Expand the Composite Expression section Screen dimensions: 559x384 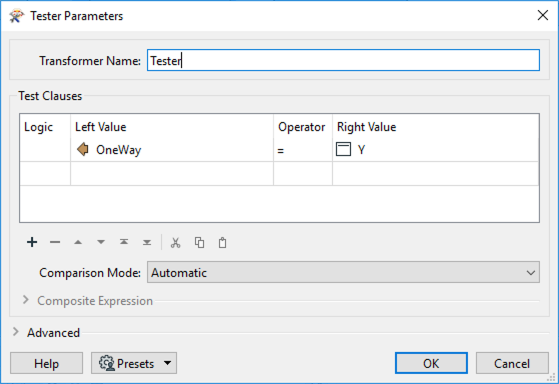[x=26, y=300]
